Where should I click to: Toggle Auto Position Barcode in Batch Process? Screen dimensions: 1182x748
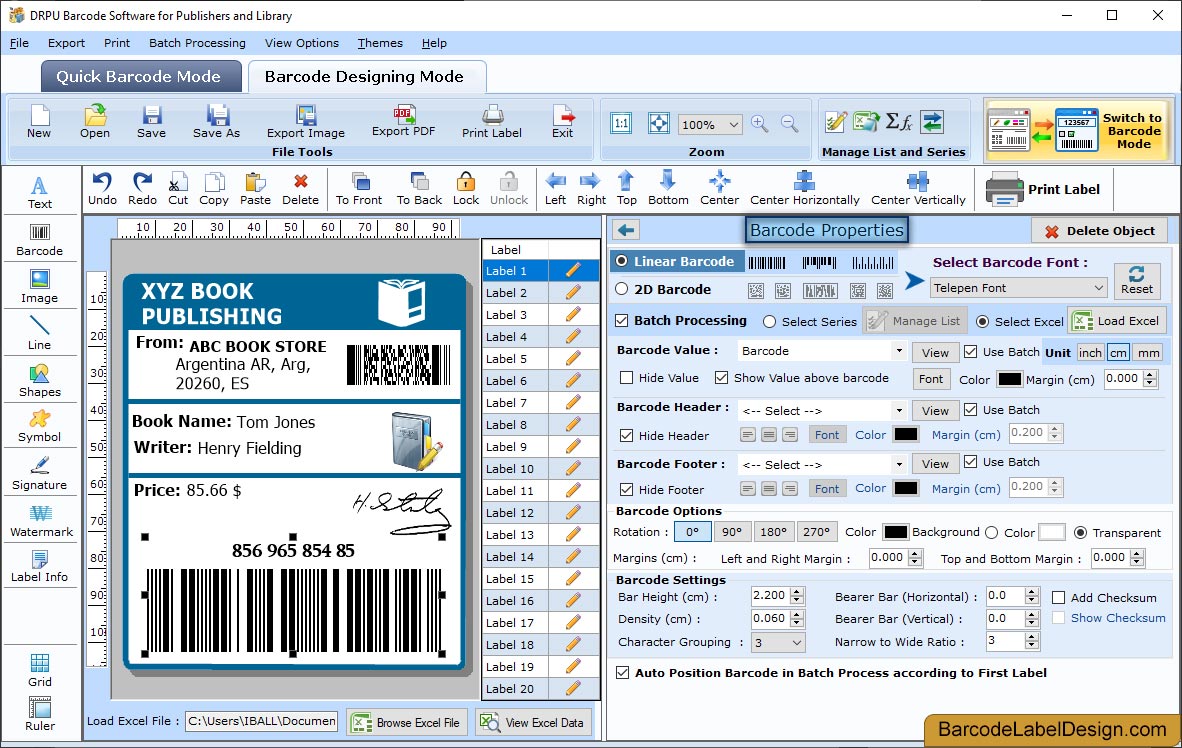pyautogui.click(x=622, y=673)
